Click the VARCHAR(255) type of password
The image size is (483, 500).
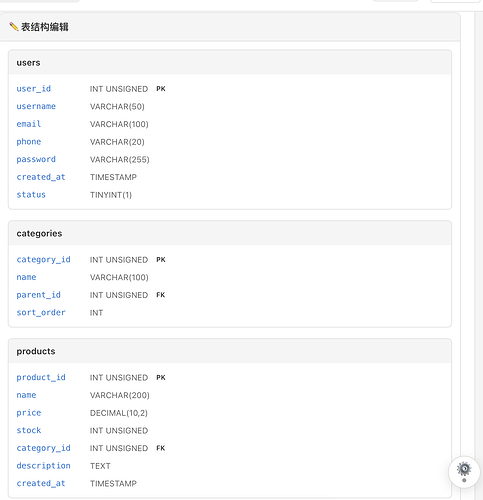click(x=120, y=160)
